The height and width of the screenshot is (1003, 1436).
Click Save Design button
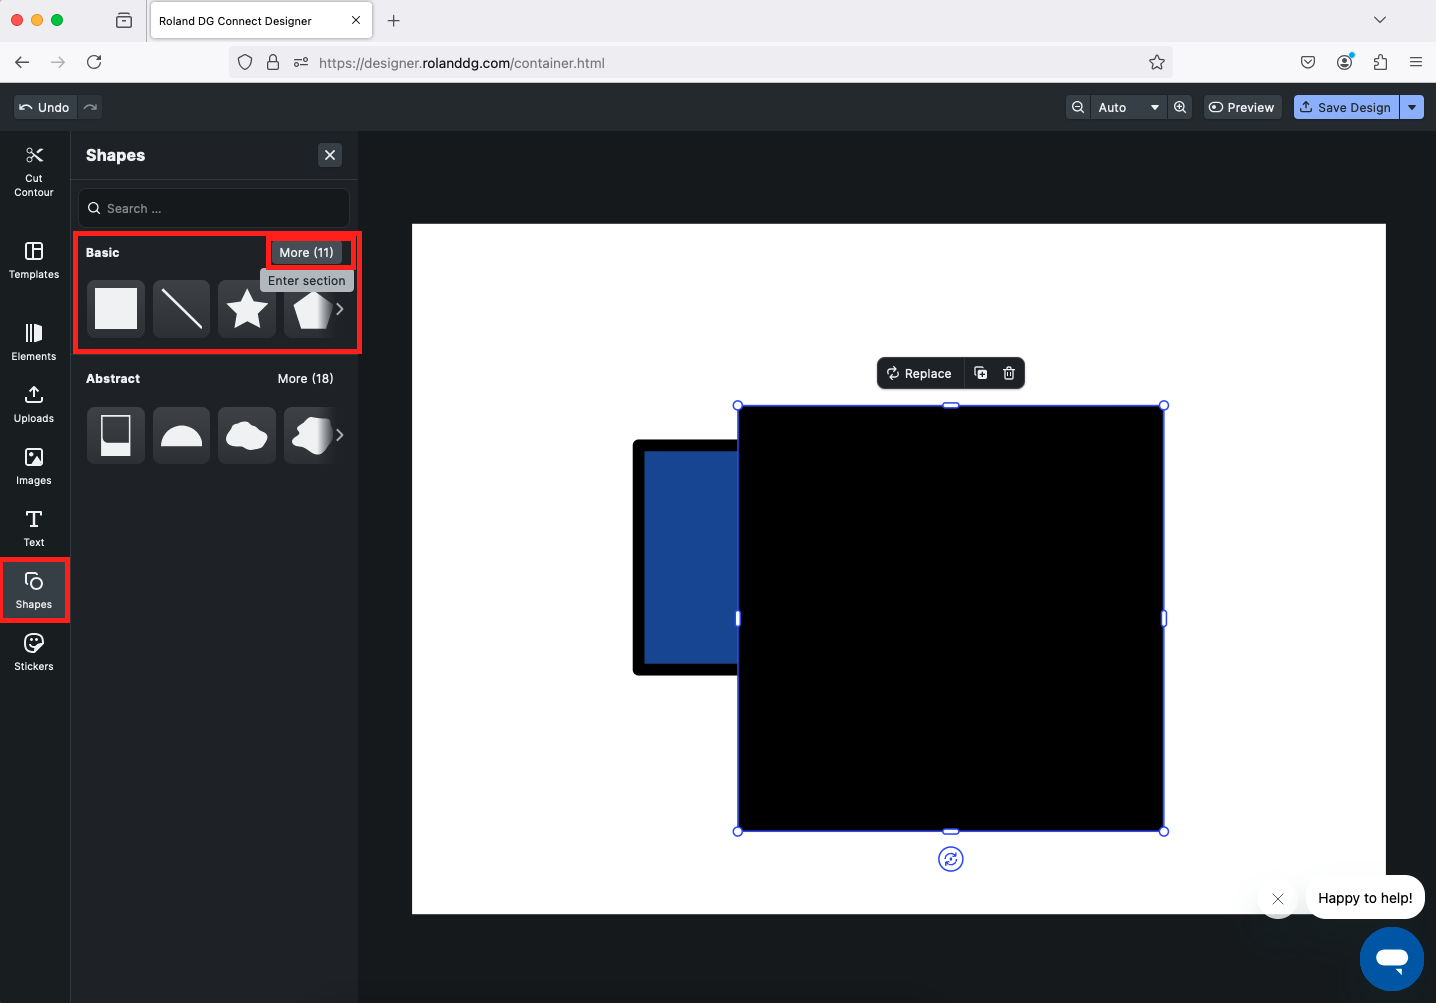[1346, 107]
